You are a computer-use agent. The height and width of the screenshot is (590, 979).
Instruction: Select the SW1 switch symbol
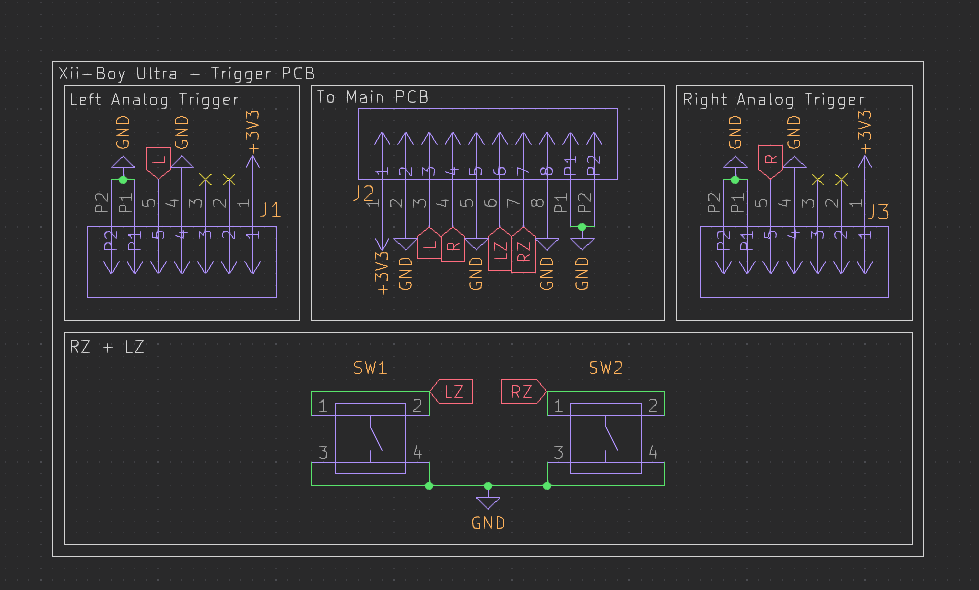pos(370,438)
